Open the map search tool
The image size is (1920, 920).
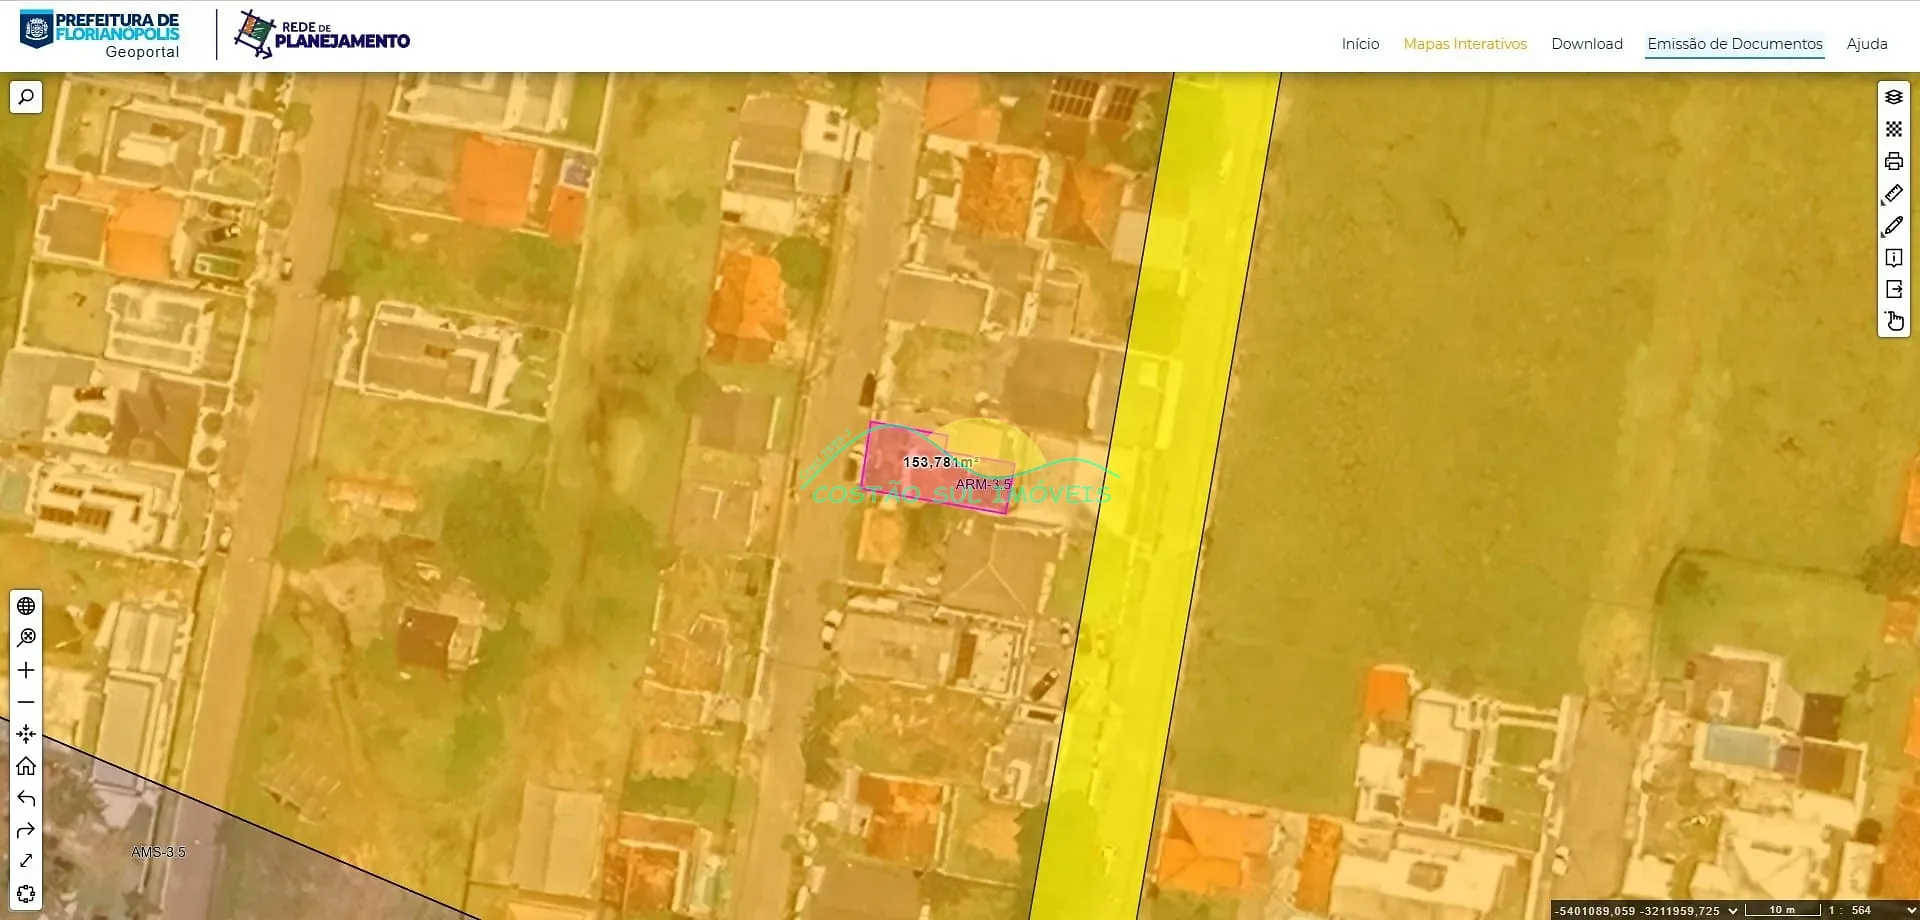tap(26, 97)
